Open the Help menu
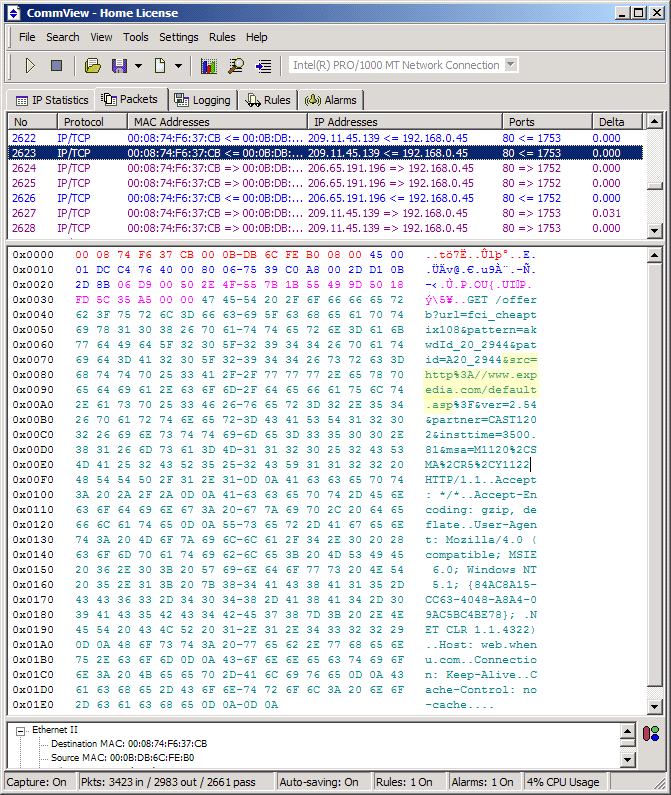 click(256, 37)
